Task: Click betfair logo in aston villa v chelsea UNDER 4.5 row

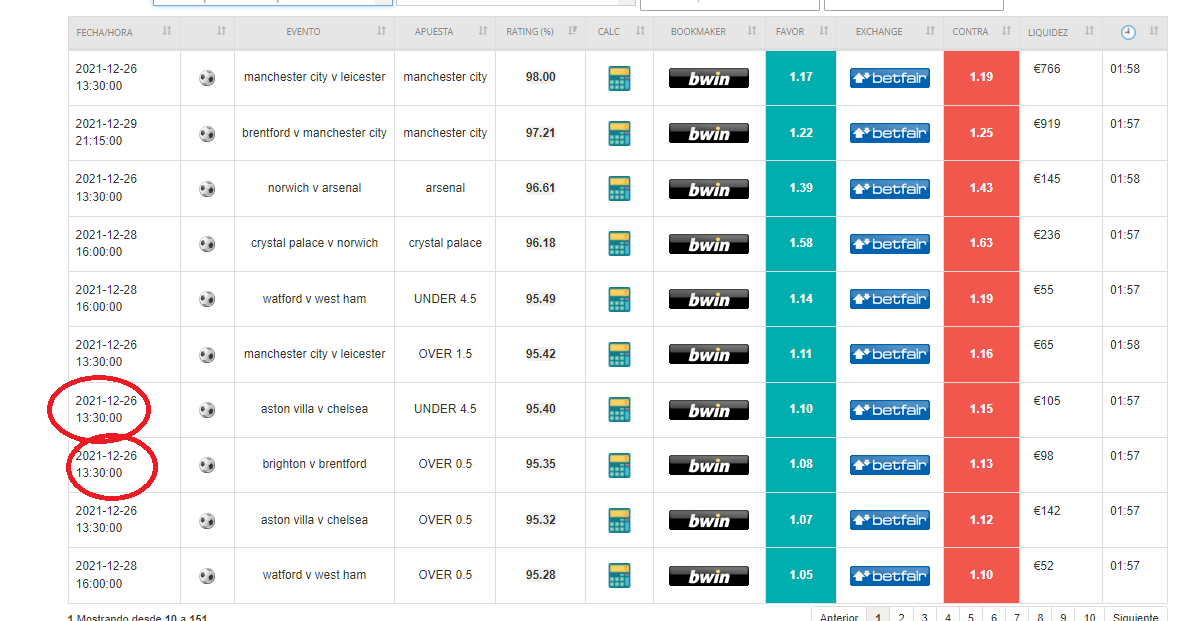Action: click(889, 410)
